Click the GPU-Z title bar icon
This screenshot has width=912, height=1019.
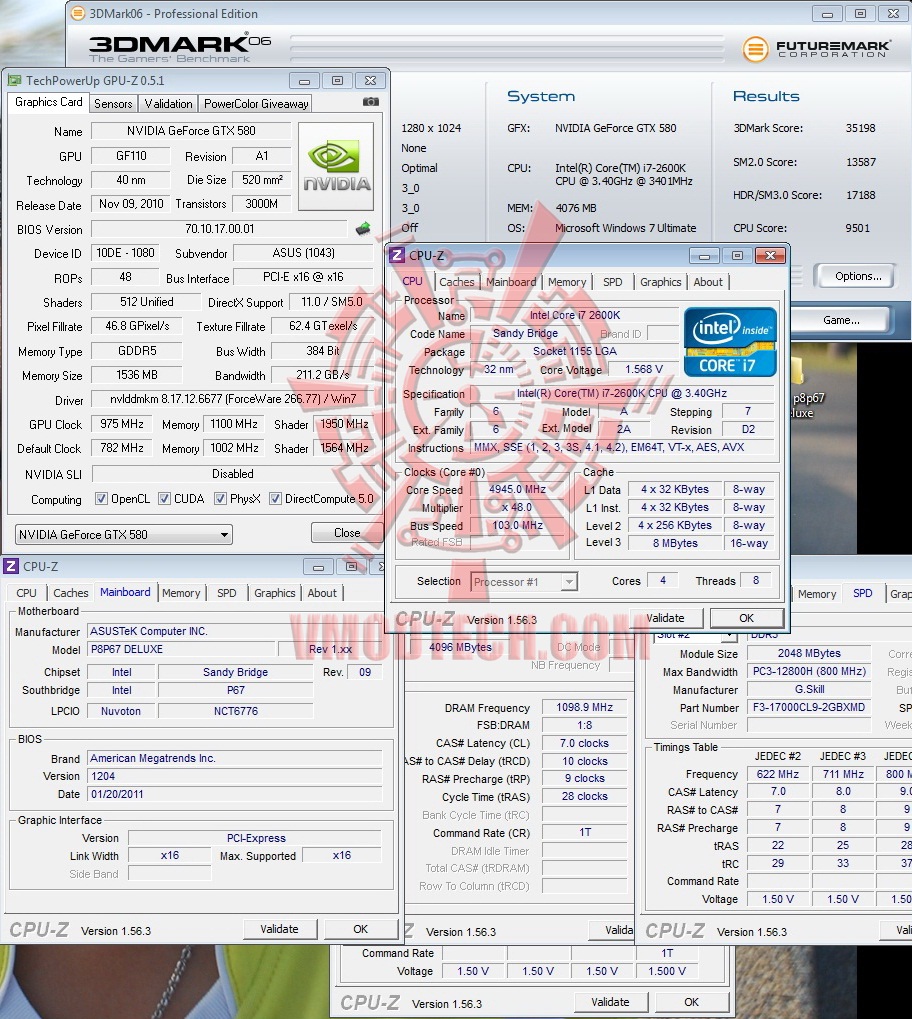pyautogui.click(x=14, y=81)
